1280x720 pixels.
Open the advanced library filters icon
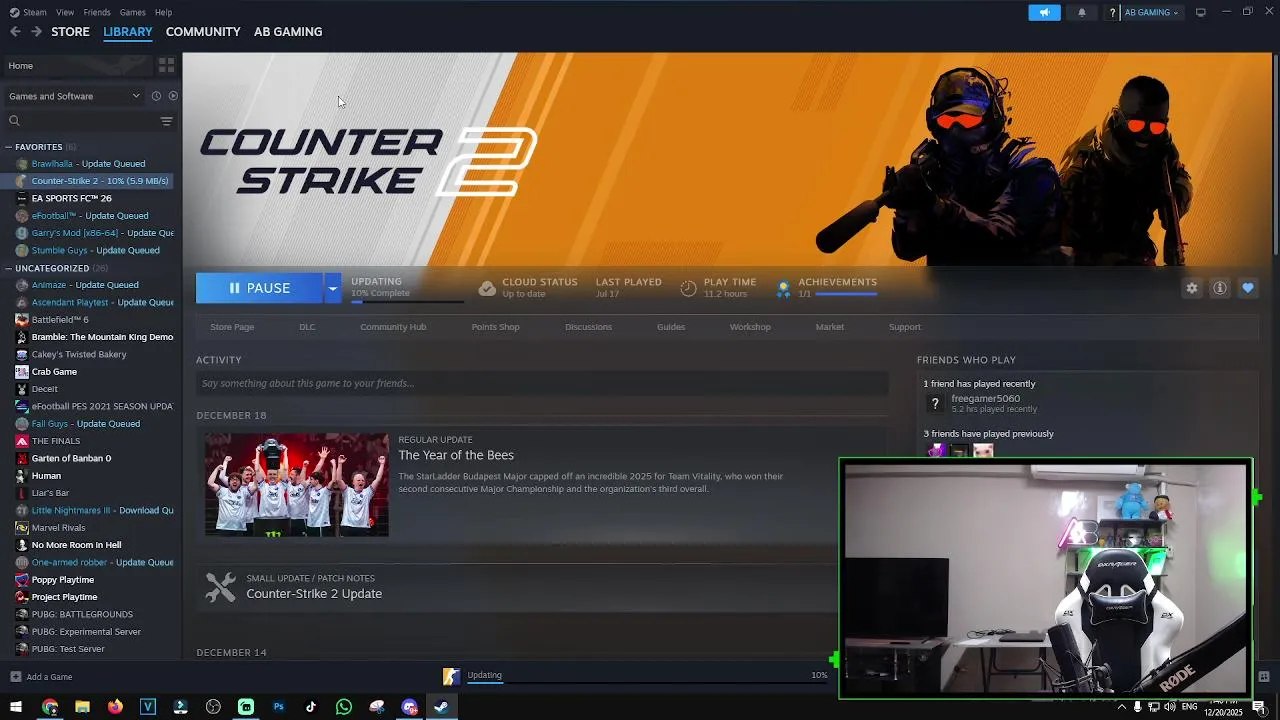point(166,121)
